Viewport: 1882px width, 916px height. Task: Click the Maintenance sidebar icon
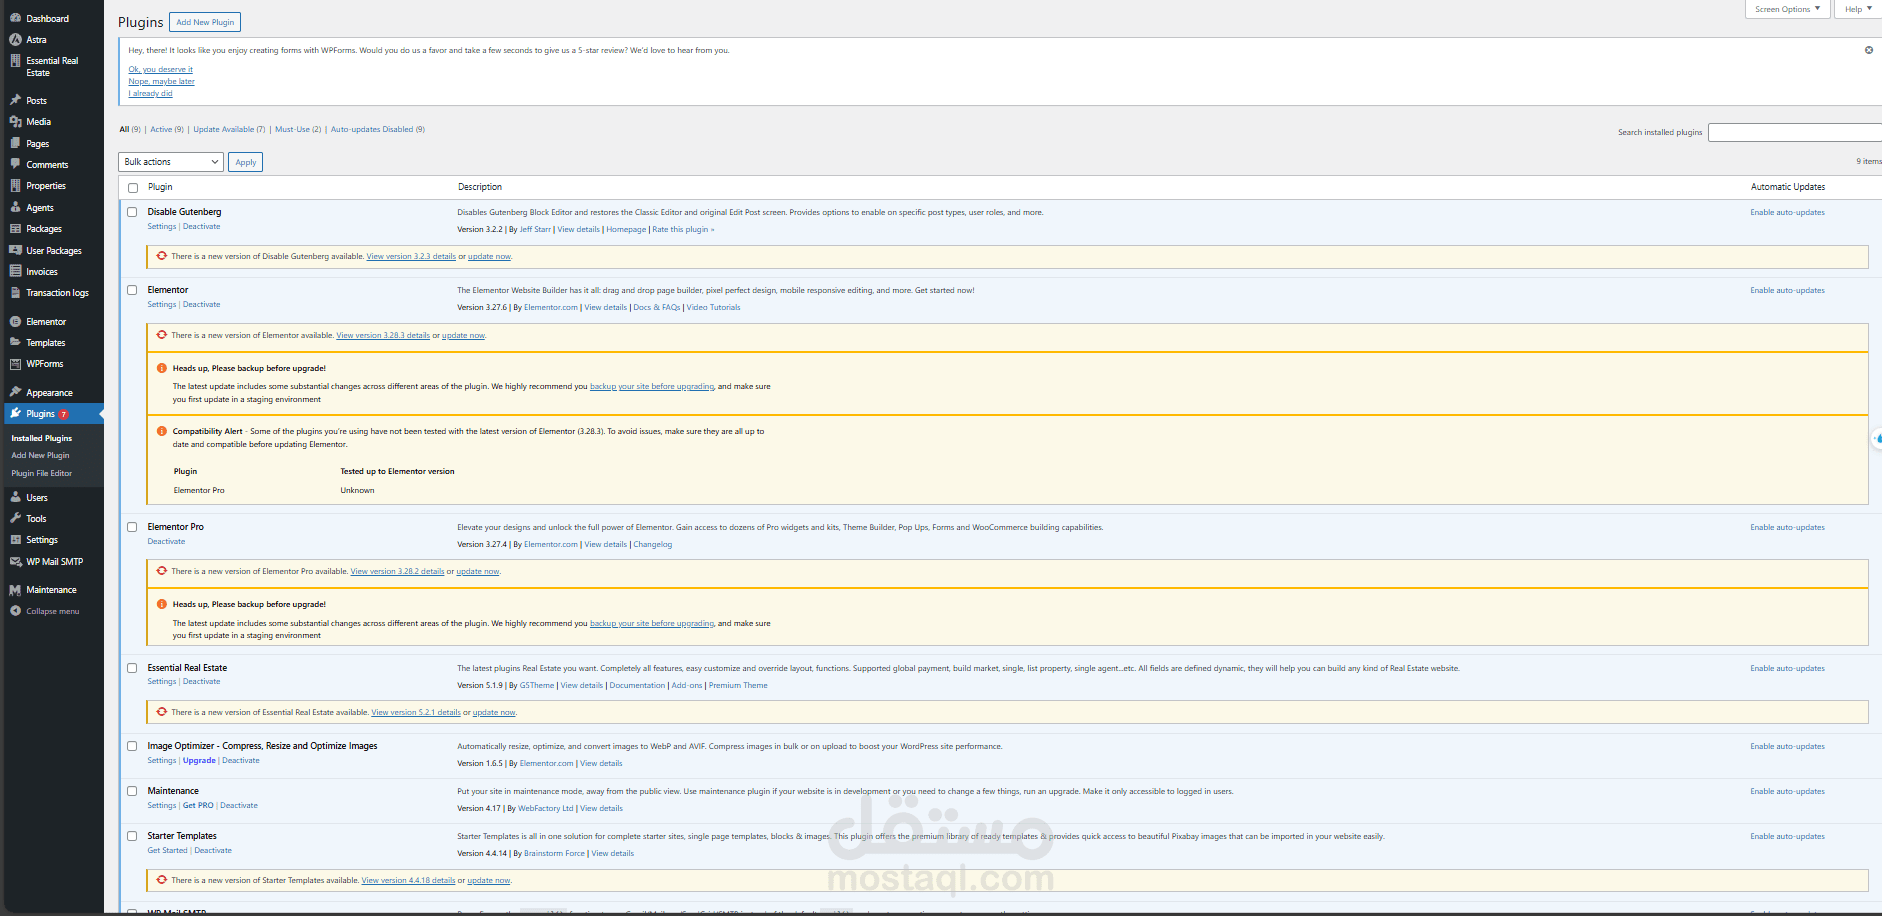click(15, 590)
